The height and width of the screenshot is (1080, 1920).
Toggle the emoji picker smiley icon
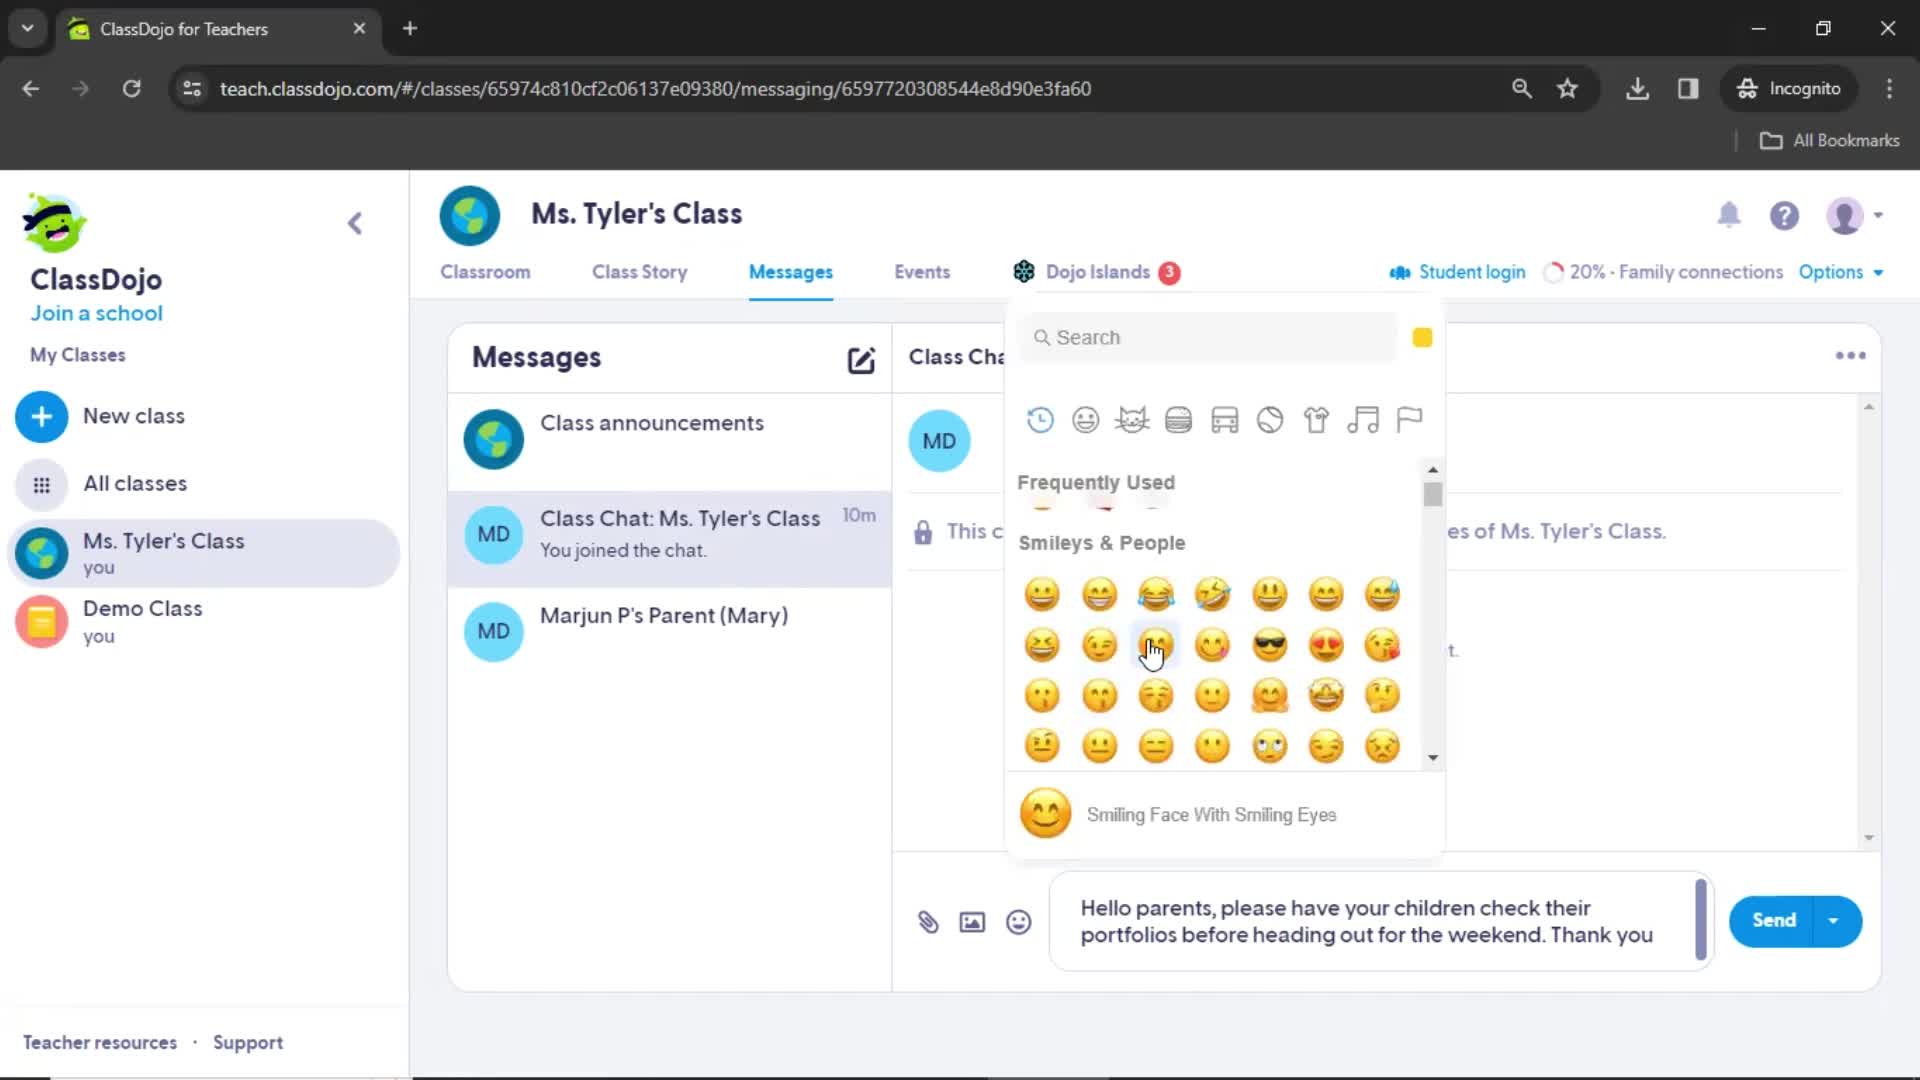(x=1018, y=922)
